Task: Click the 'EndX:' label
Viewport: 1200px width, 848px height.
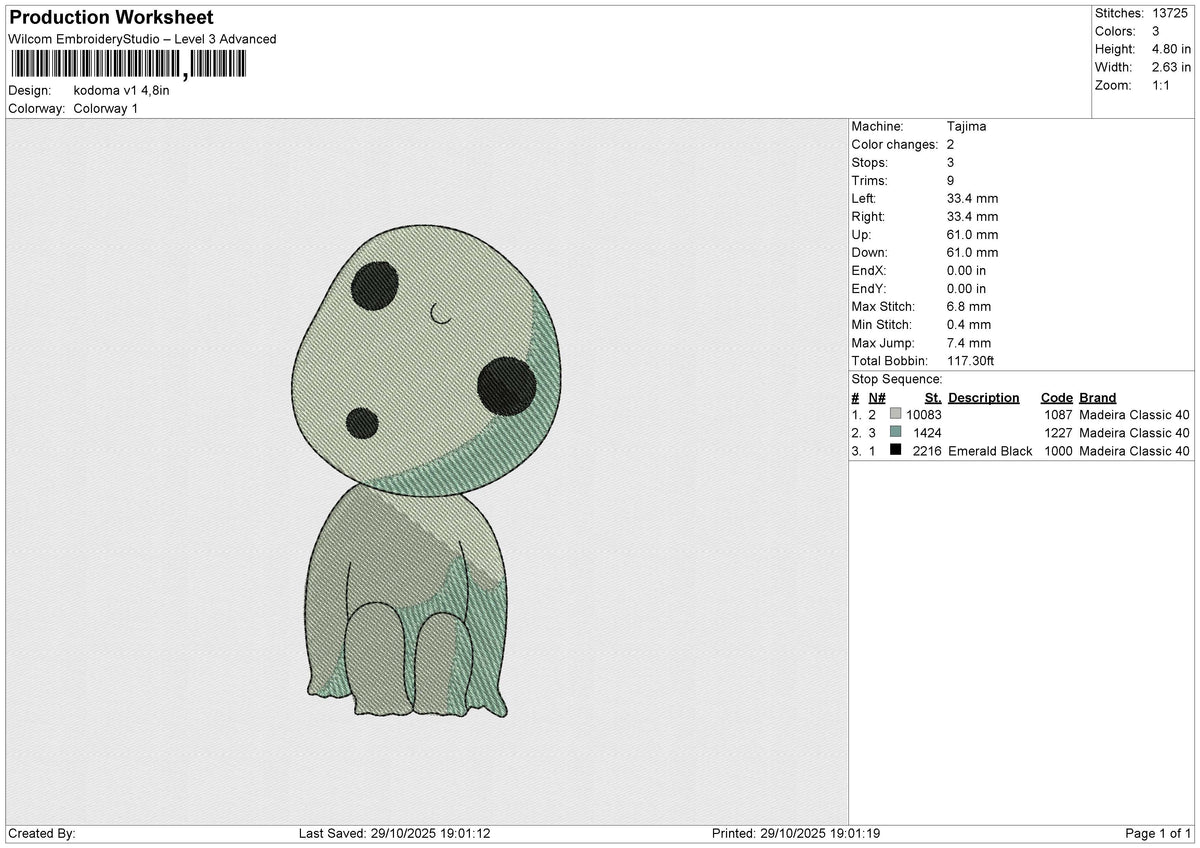Action: tap(869, 271)
